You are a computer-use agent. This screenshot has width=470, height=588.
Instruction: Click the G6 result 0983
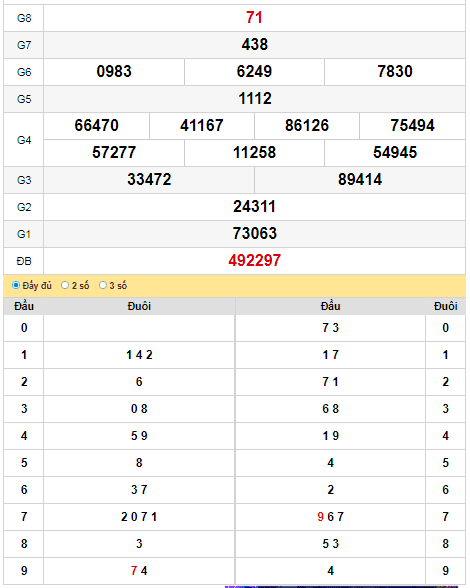pyautogui.click(x=114, y=72)
